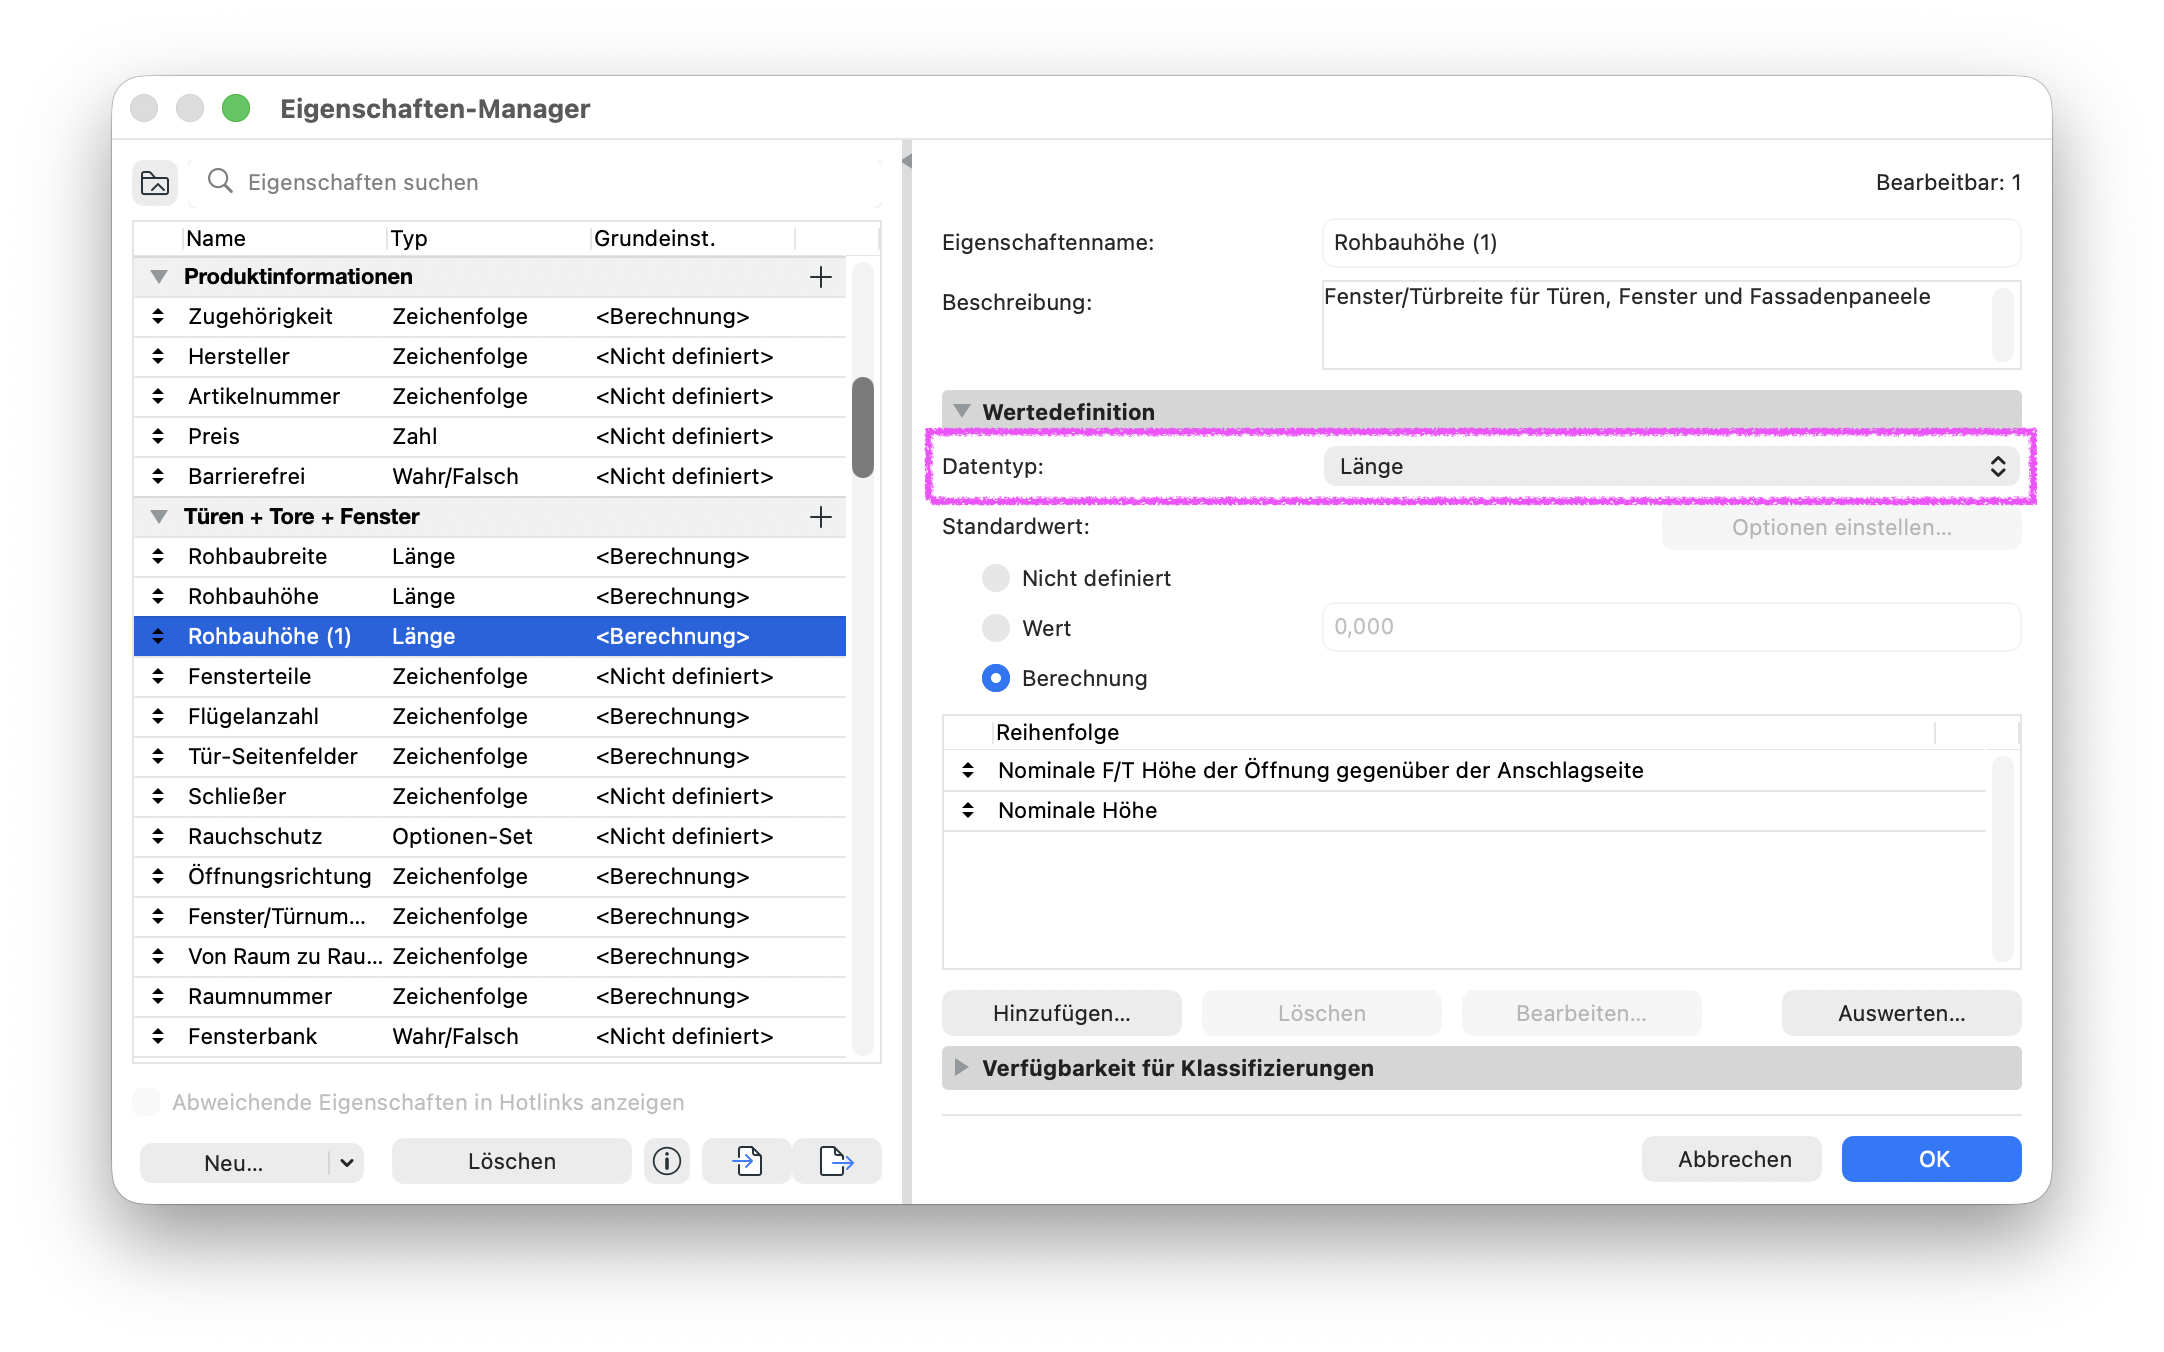Viewport: 2164px width, 1352px height.
Task: Collapse the Wertedefinition section
Action: tap(962, 411)
